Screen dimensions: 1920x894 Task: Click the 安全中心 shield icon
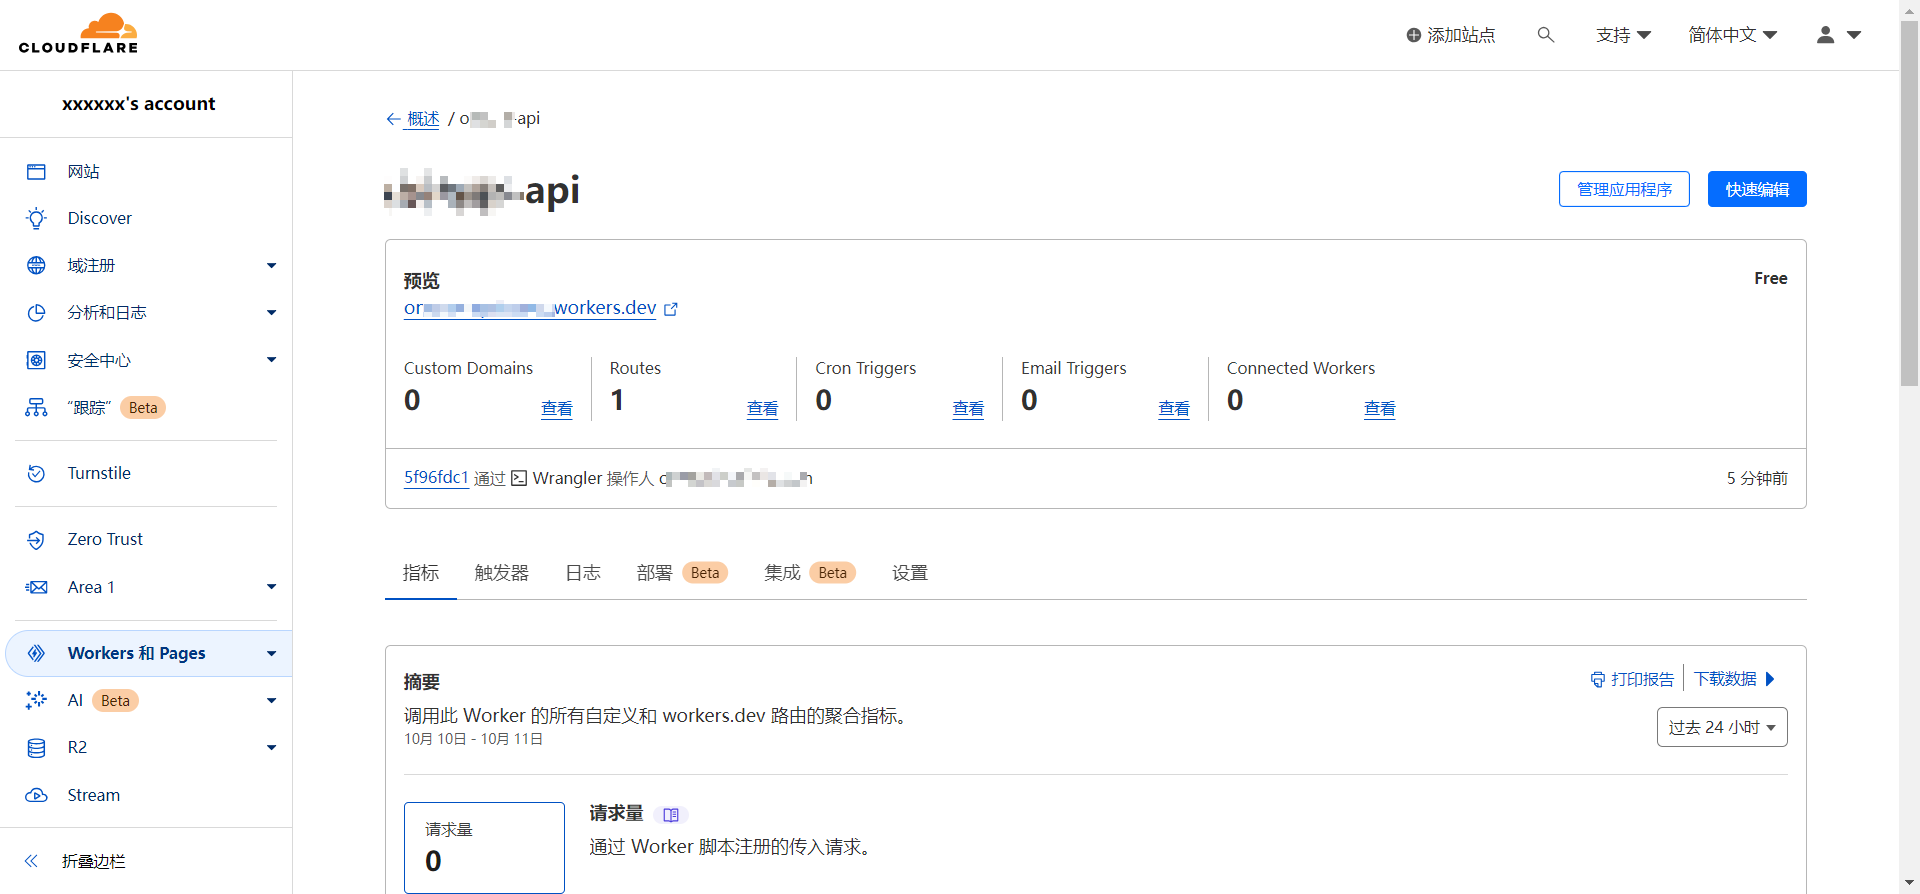point(36,360)
